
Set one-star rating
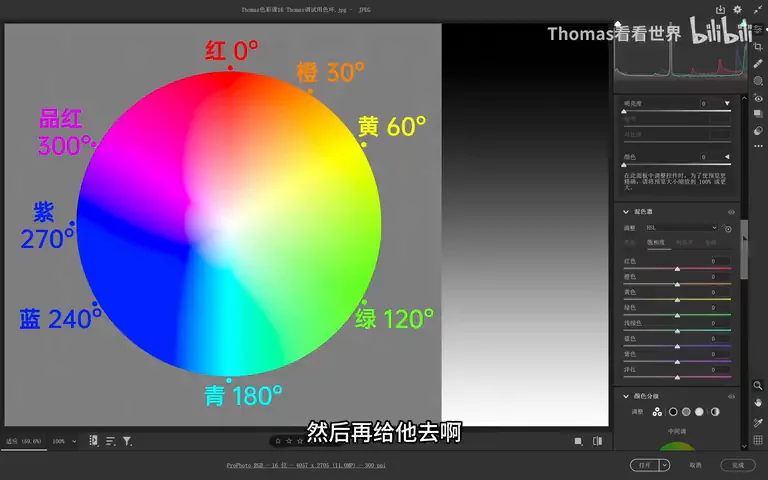(278, 441)
